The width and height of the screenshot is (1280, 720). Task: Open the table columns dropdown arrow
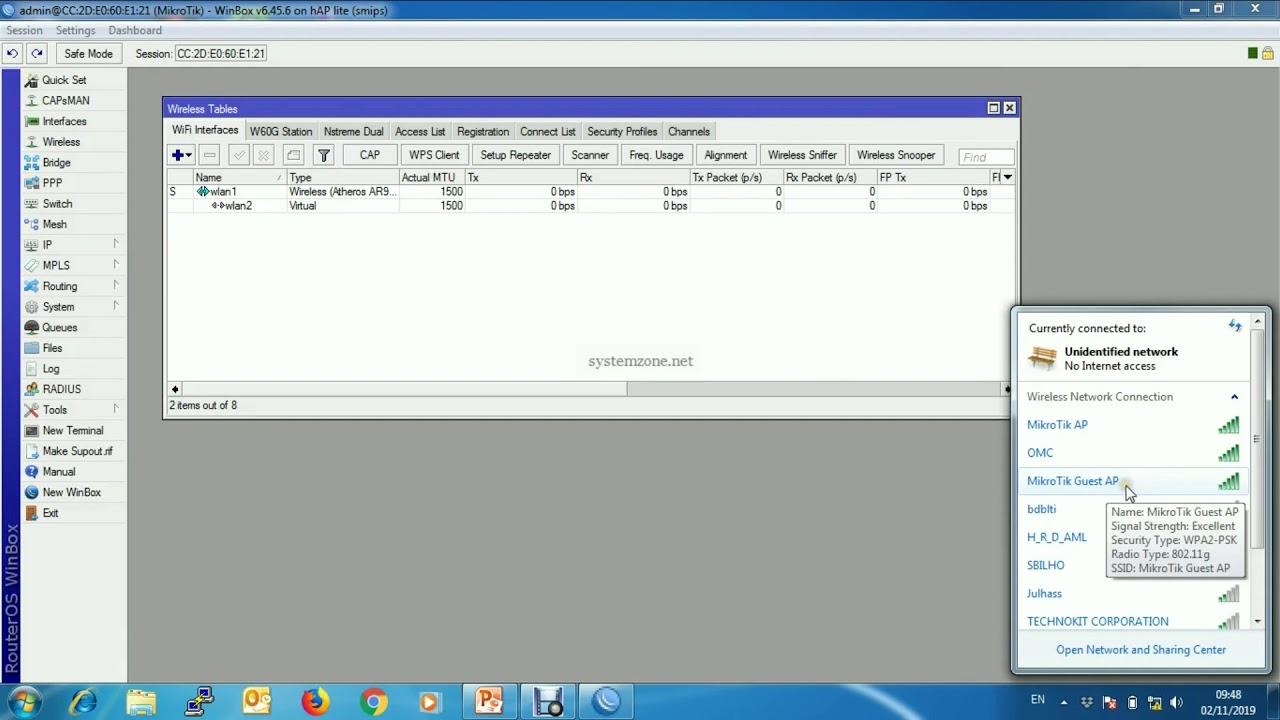point(1007,177)
